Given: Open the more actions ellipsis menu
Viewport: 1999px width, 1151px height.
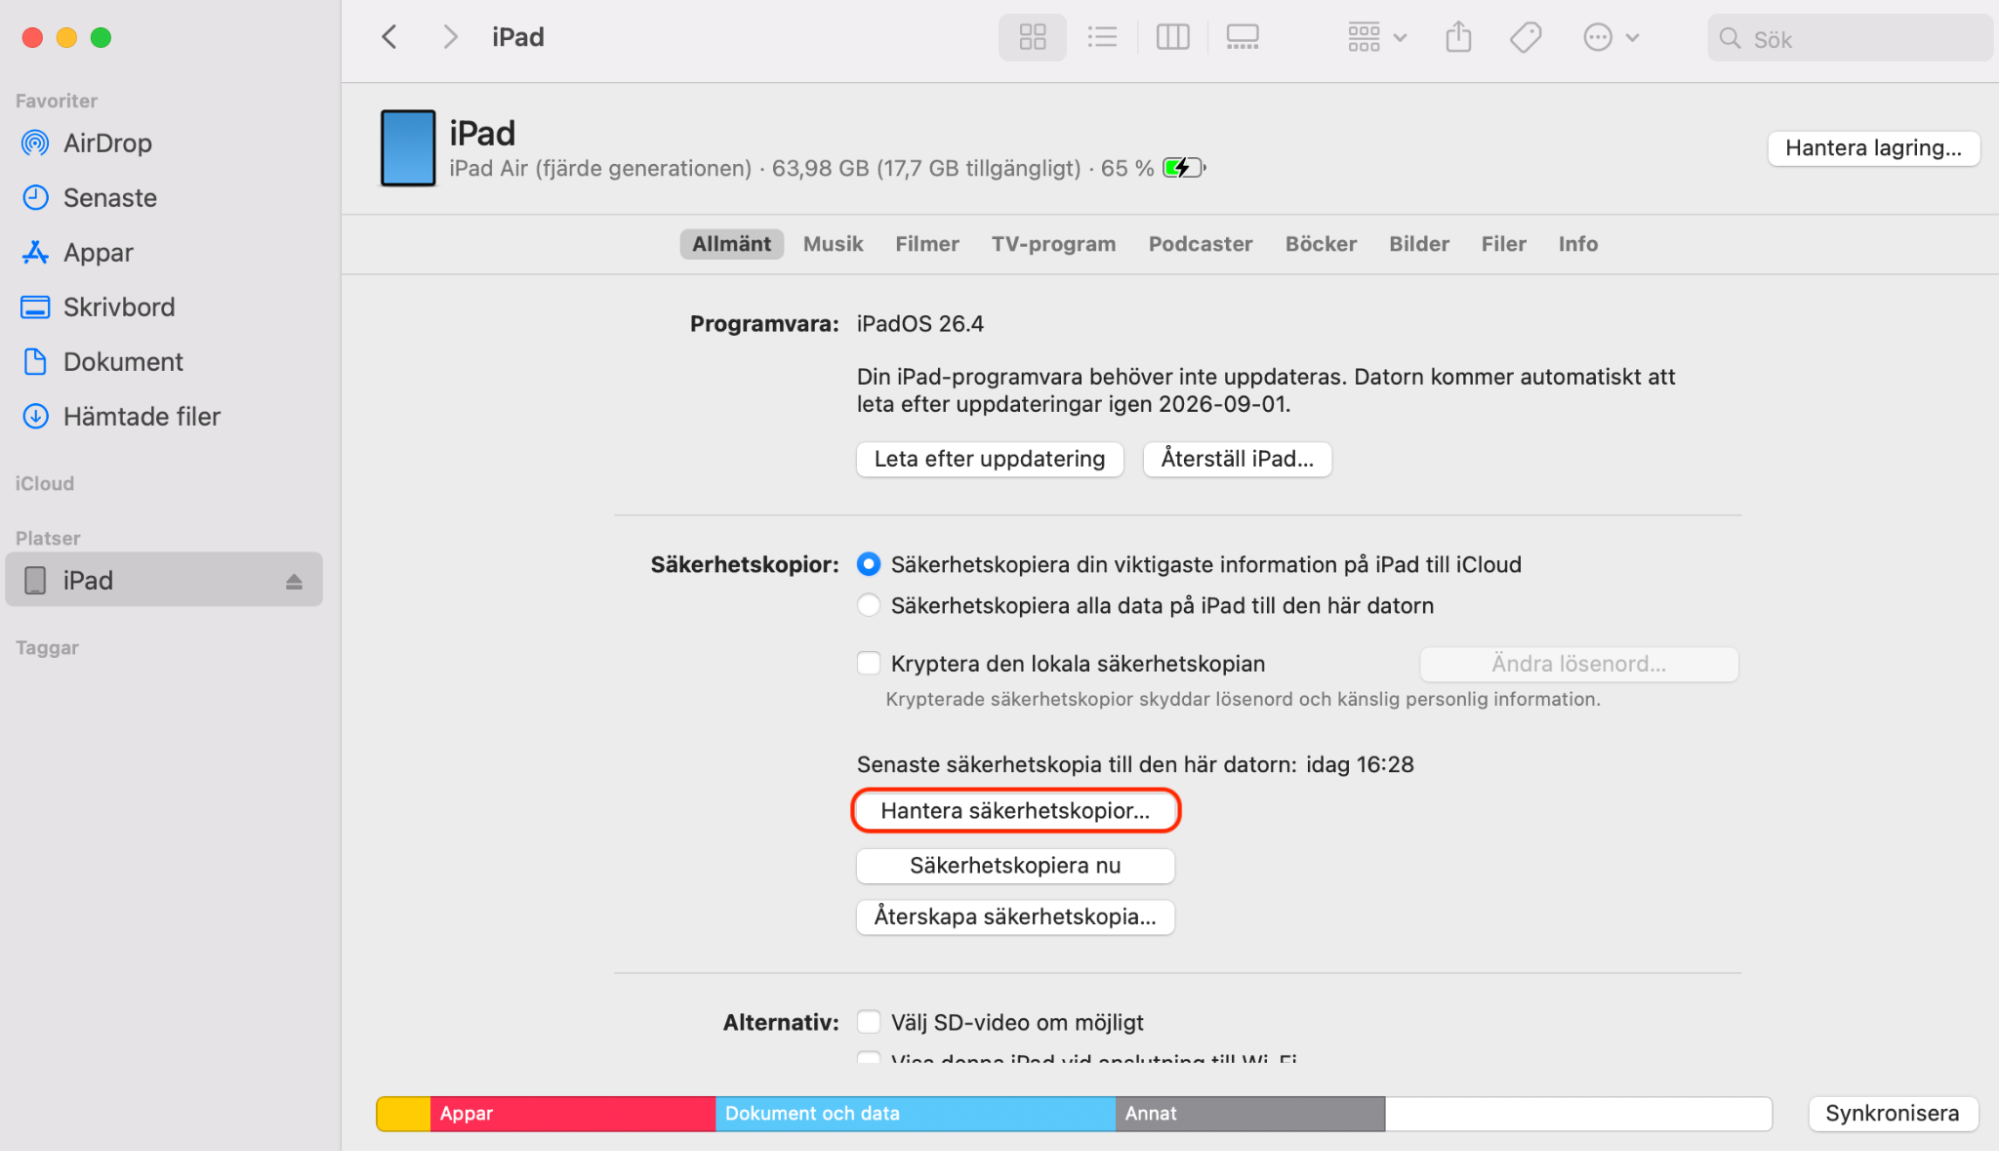Looking at the screenshot, I should [x=1610, y=38].
